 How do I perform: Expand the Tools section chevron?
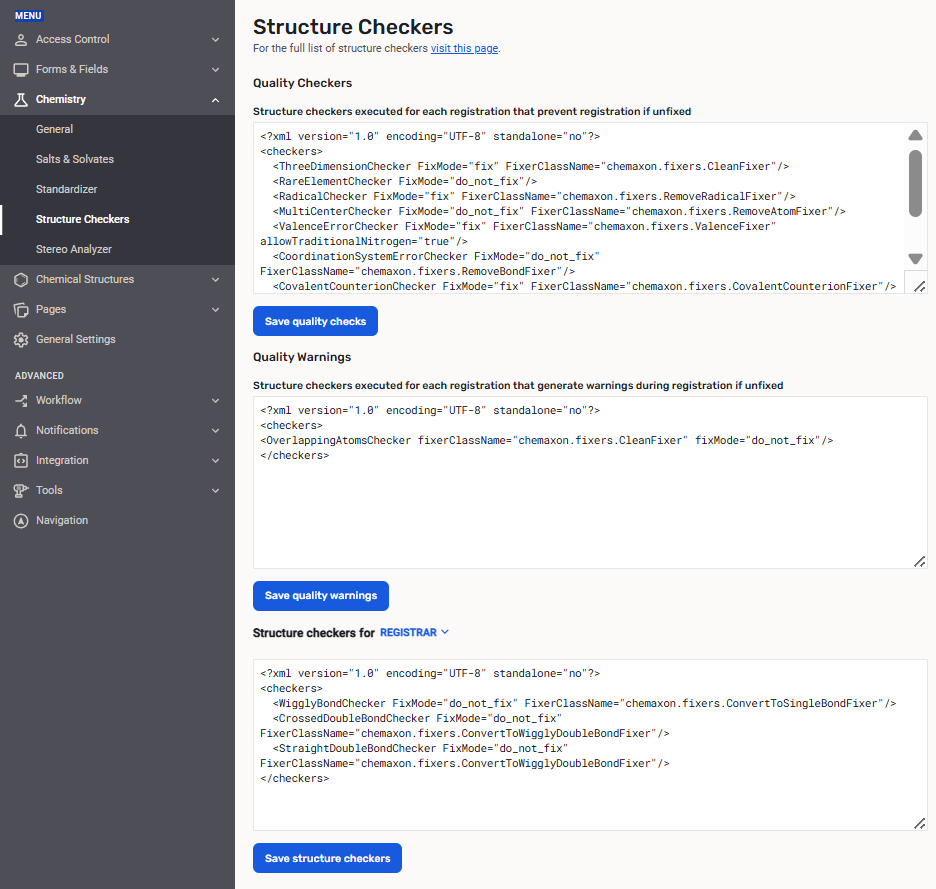pos(215,491)
